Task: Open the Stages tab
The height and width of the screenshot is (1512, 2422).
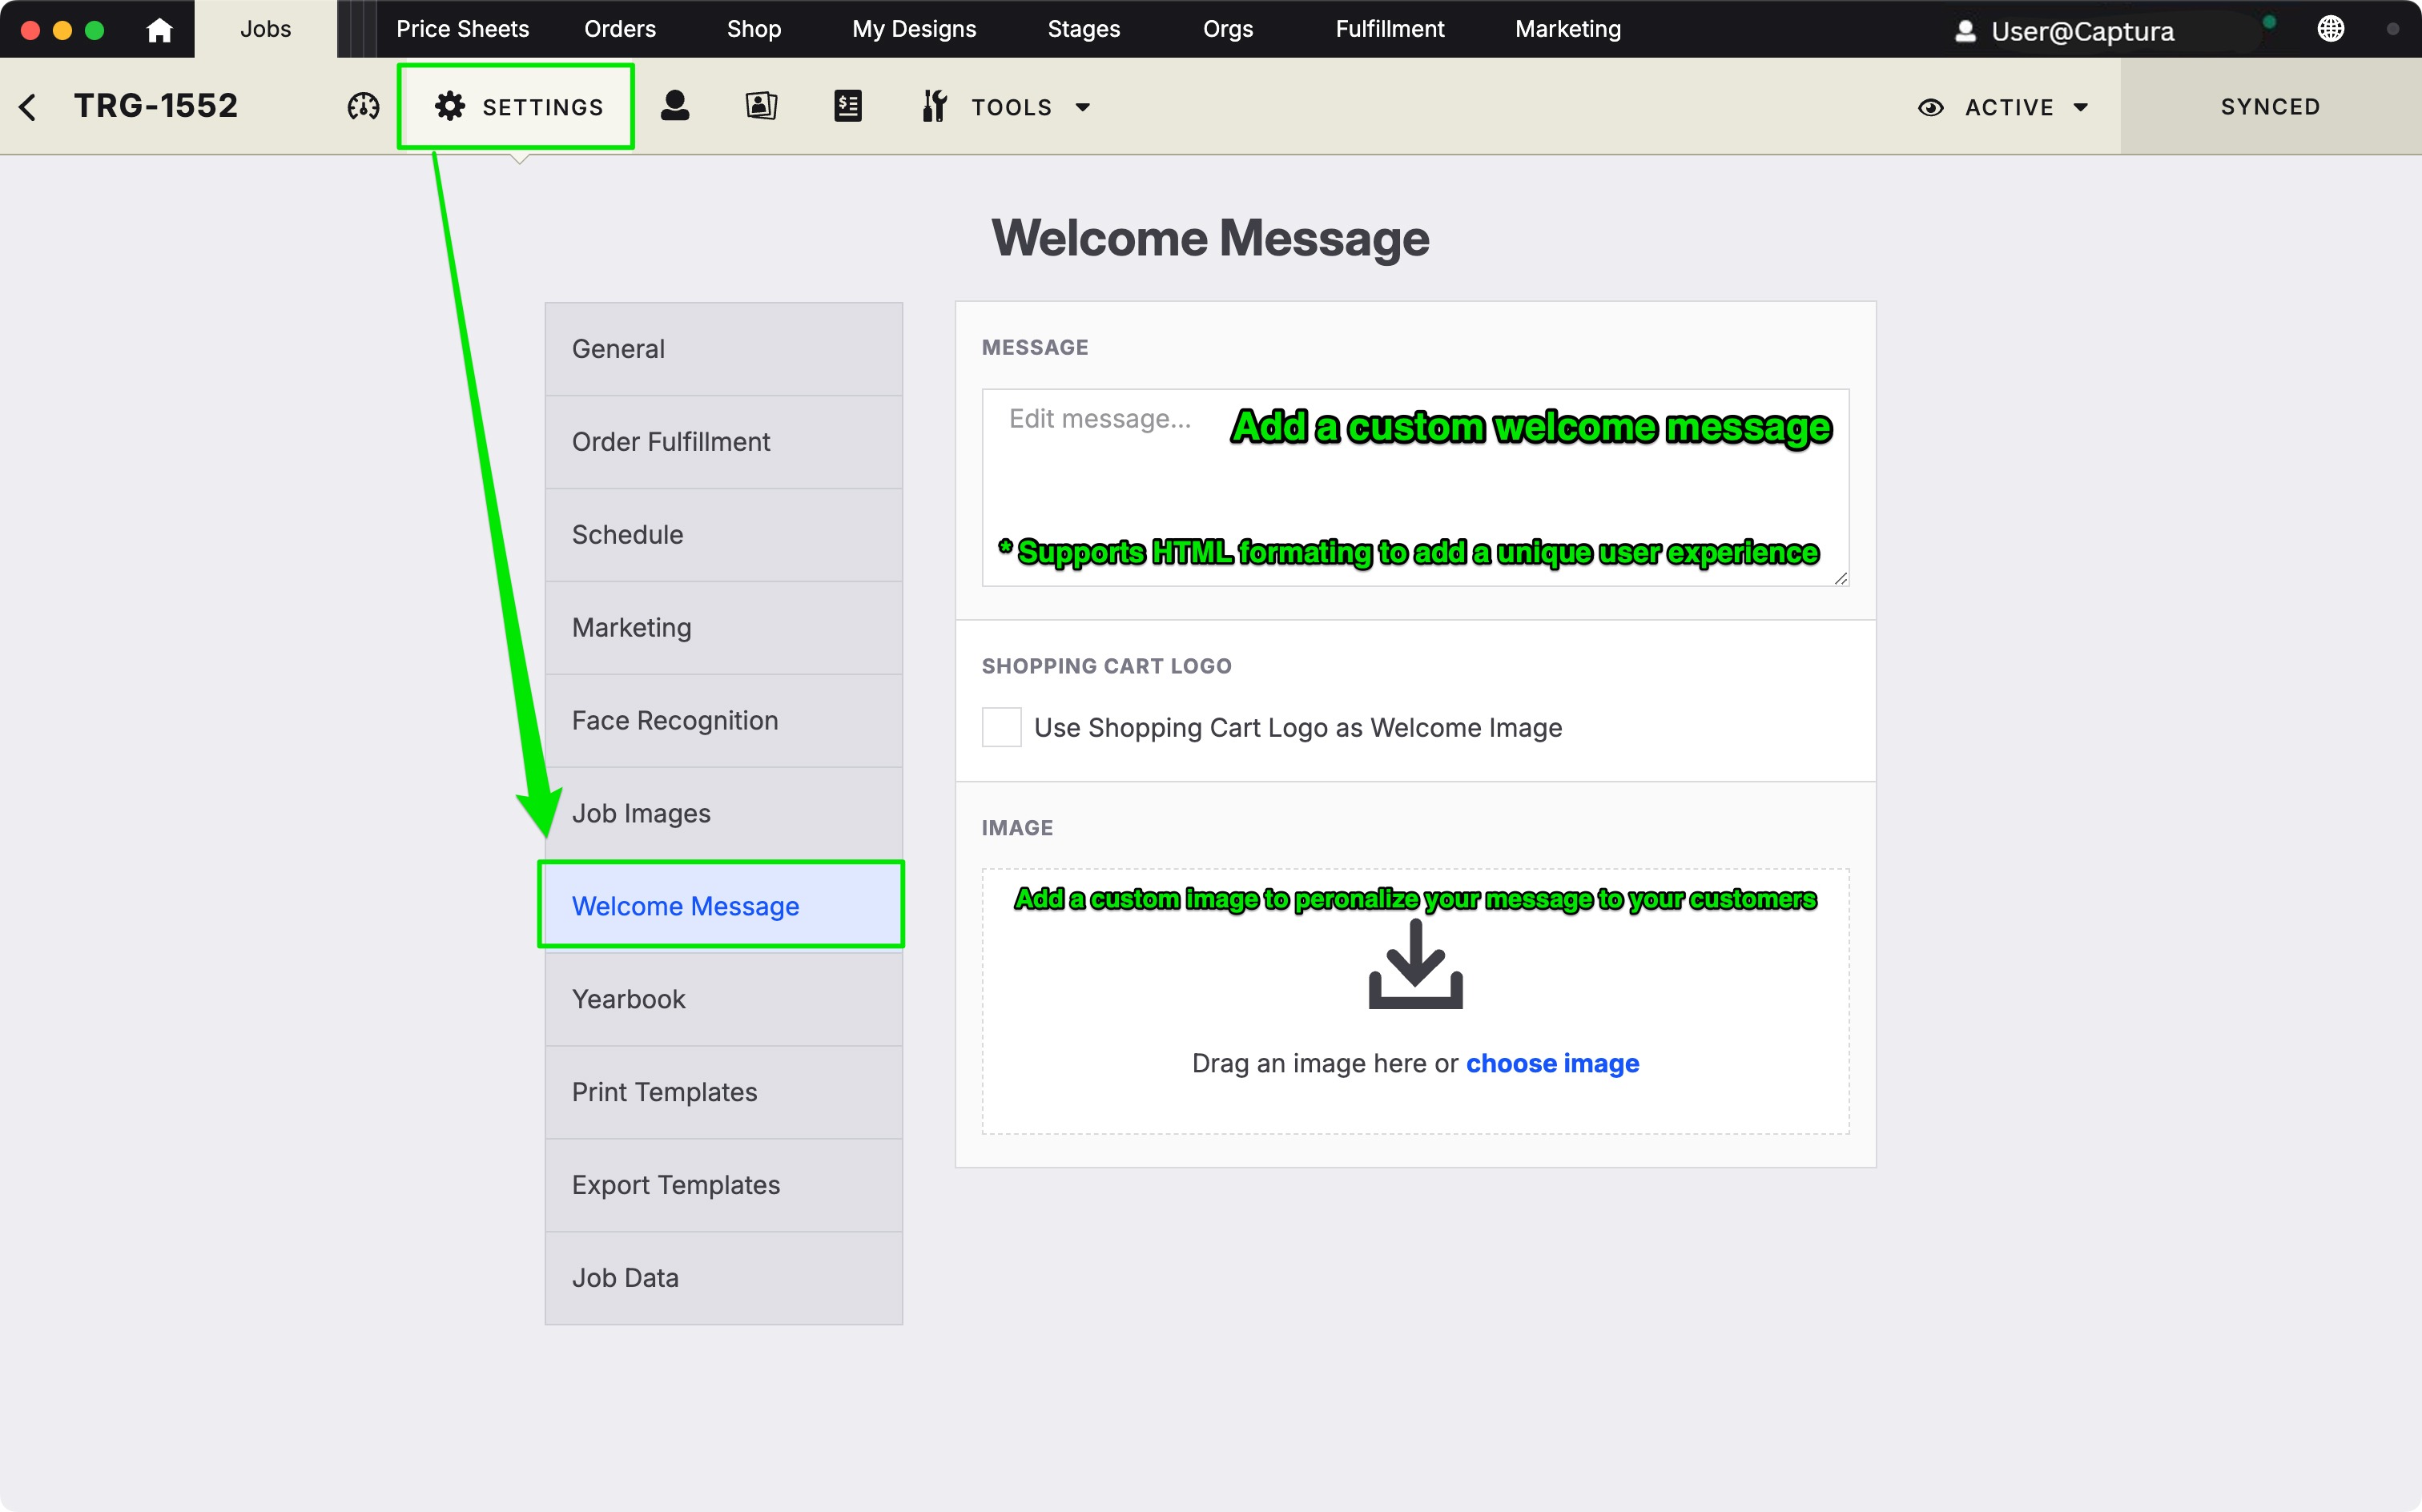Action: pos(1083,29)
